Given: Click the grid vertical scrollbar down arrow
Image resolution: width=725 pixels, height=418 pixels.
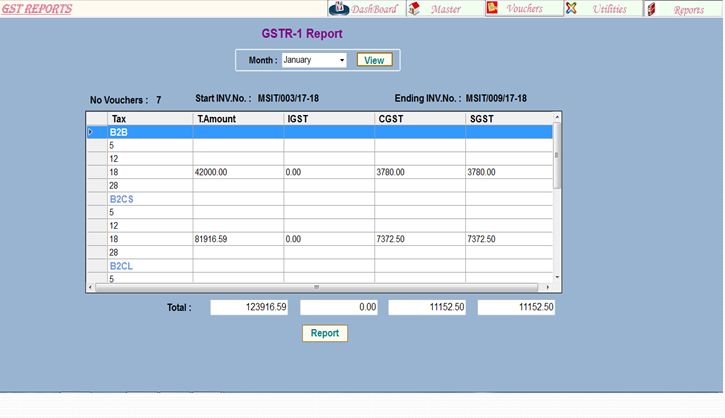Looking at the screenshot, I should (x=557, y=277).
